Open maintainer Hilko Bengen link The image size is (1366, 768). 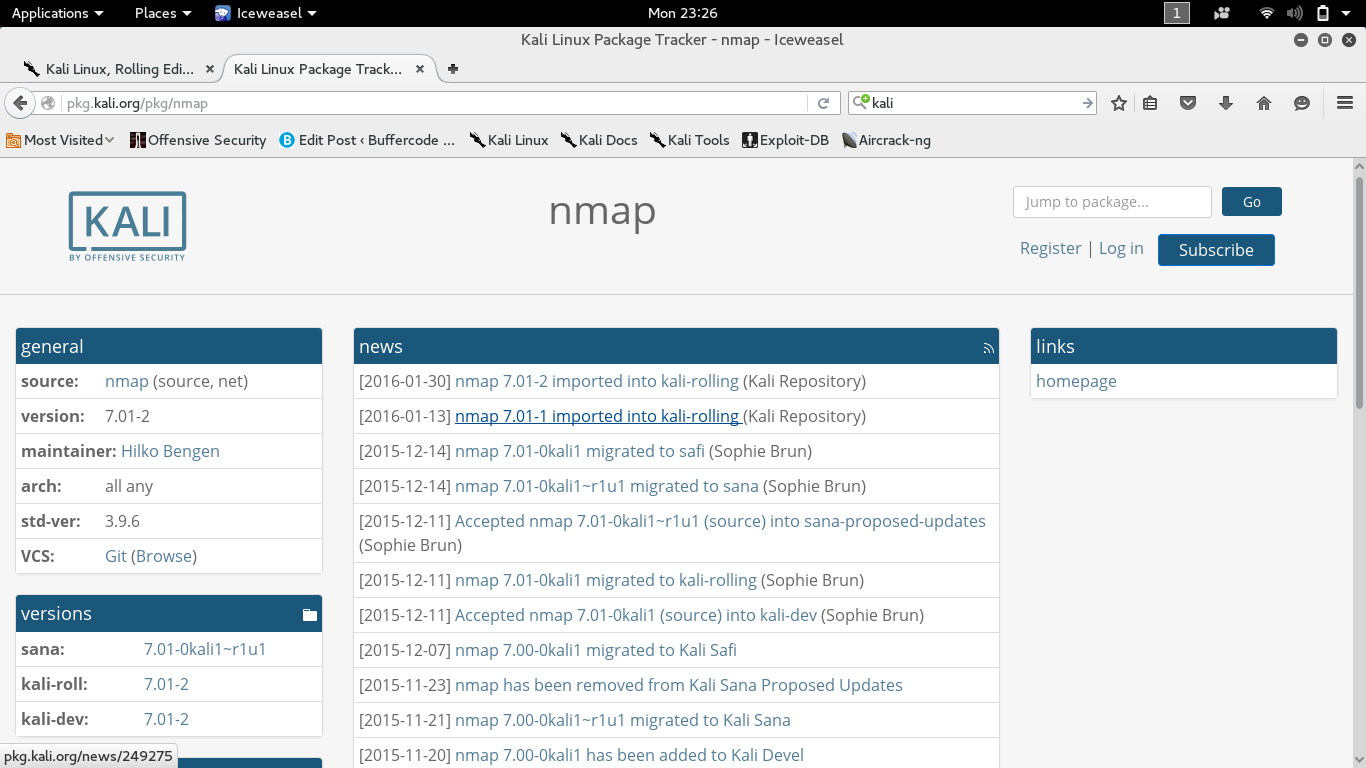tap(170, 451)
